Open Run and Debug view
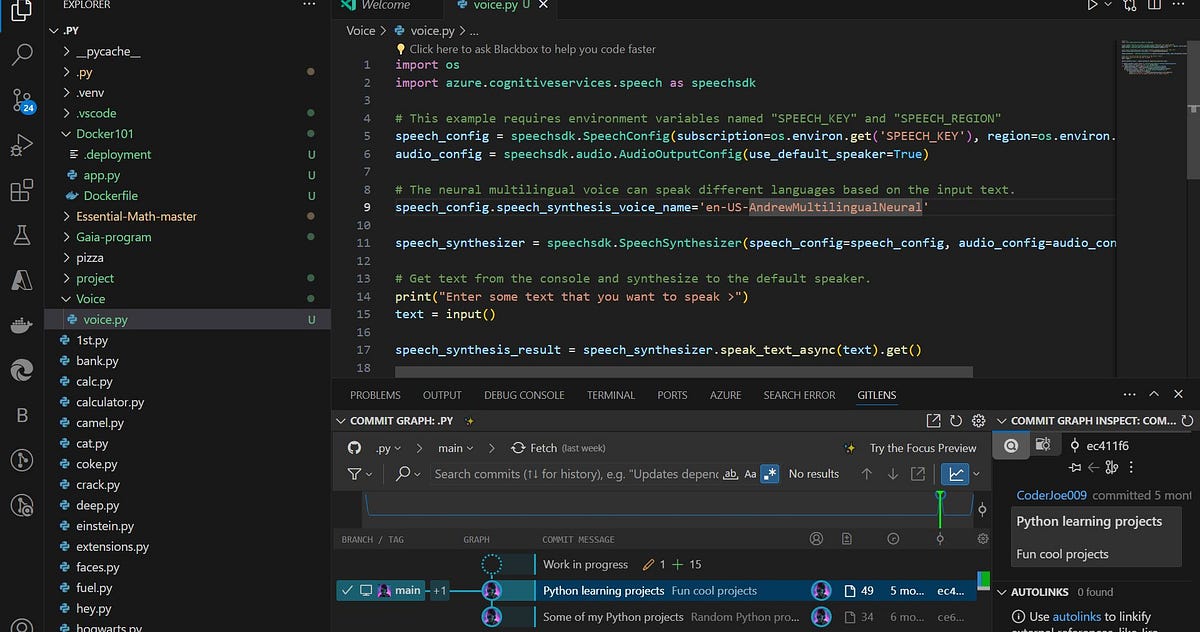Image resolution: width=1200 pixels, height=632 pixels. [x=22, y=146]
